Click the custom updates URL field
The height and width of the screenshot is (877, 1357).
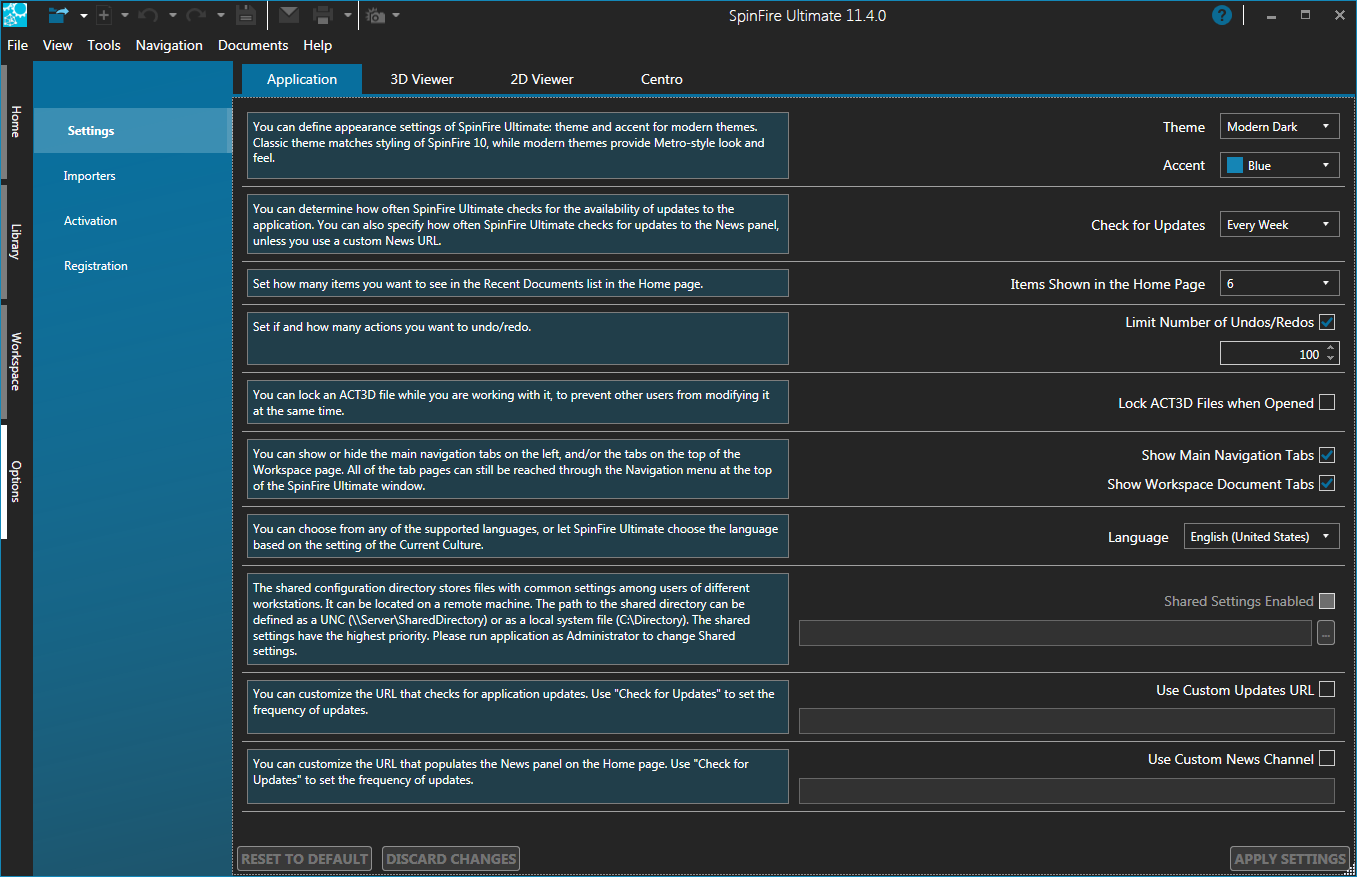1067,721
